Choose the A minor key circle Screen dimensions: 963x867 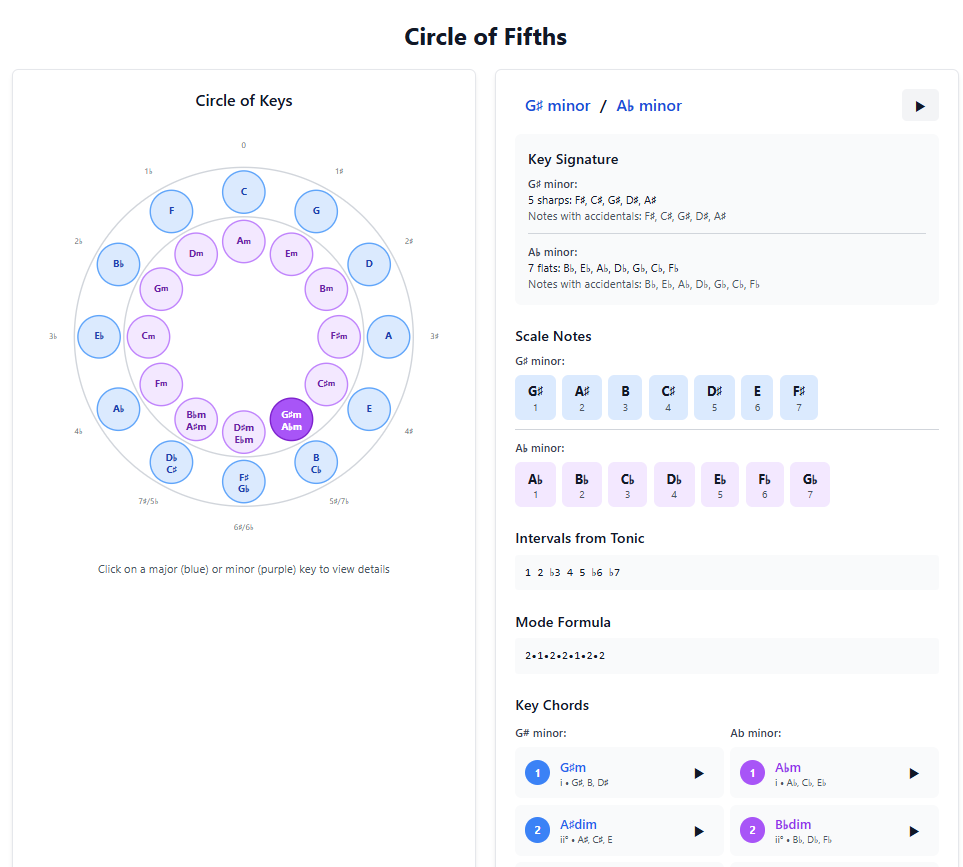[x=243, y=241]
